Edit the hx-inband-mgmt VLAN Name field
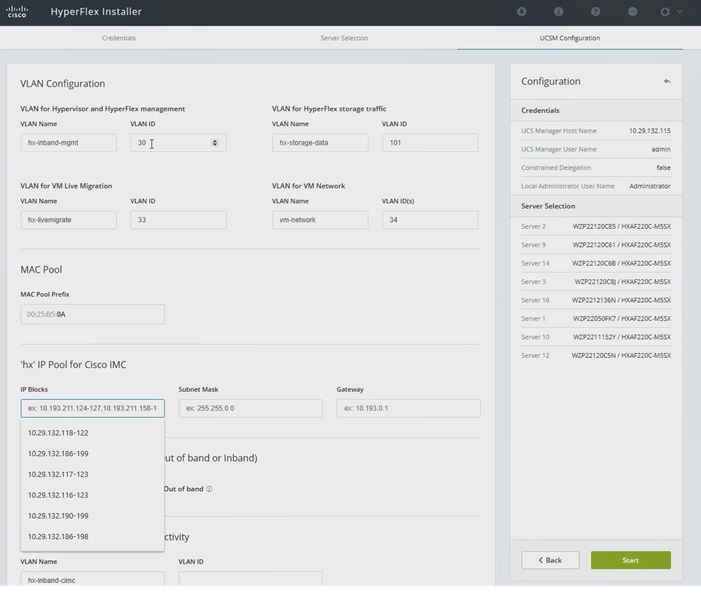Image resolution: width=701 pixels, height=595 pixels. pos(68,143)
